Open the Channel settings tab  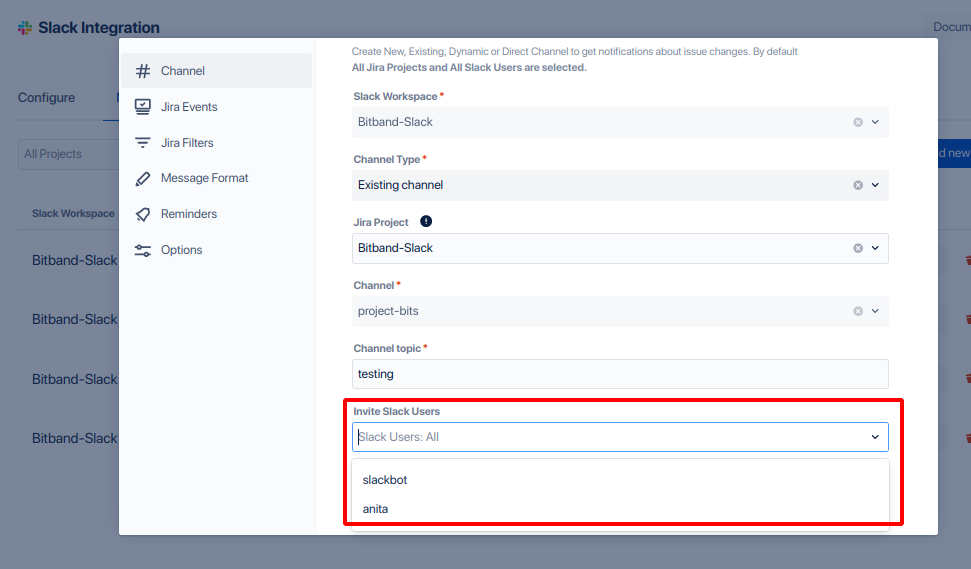217,71
